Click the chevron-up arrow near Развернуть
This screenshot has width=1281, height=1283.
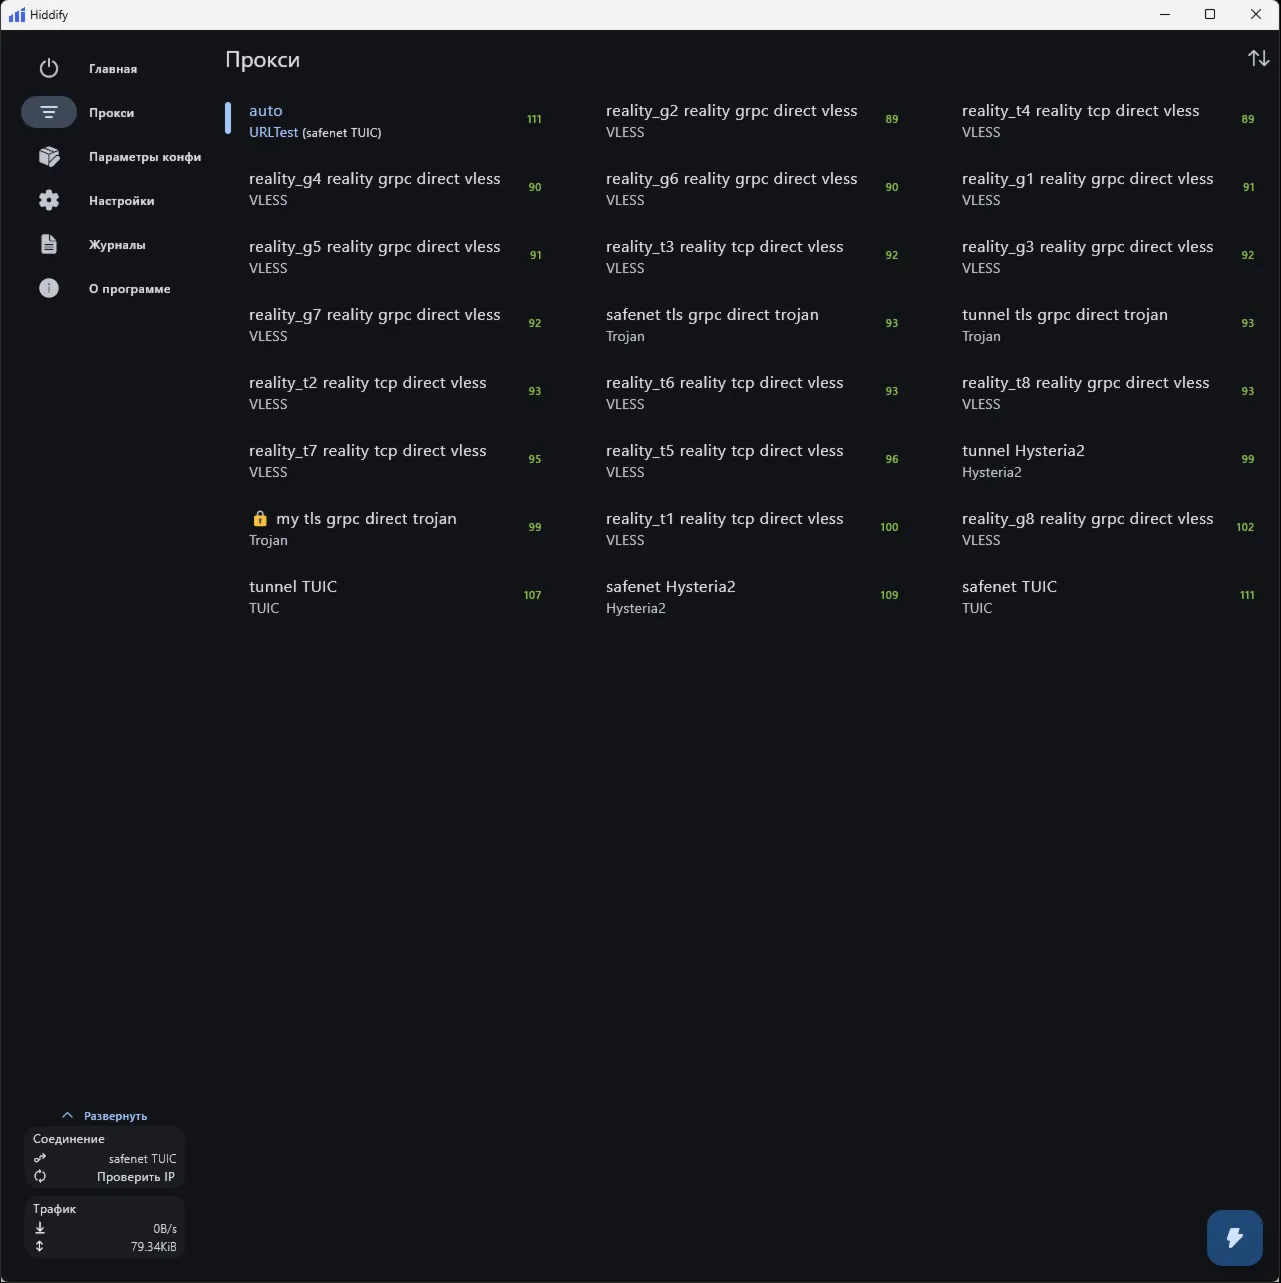coord(67,1116)
